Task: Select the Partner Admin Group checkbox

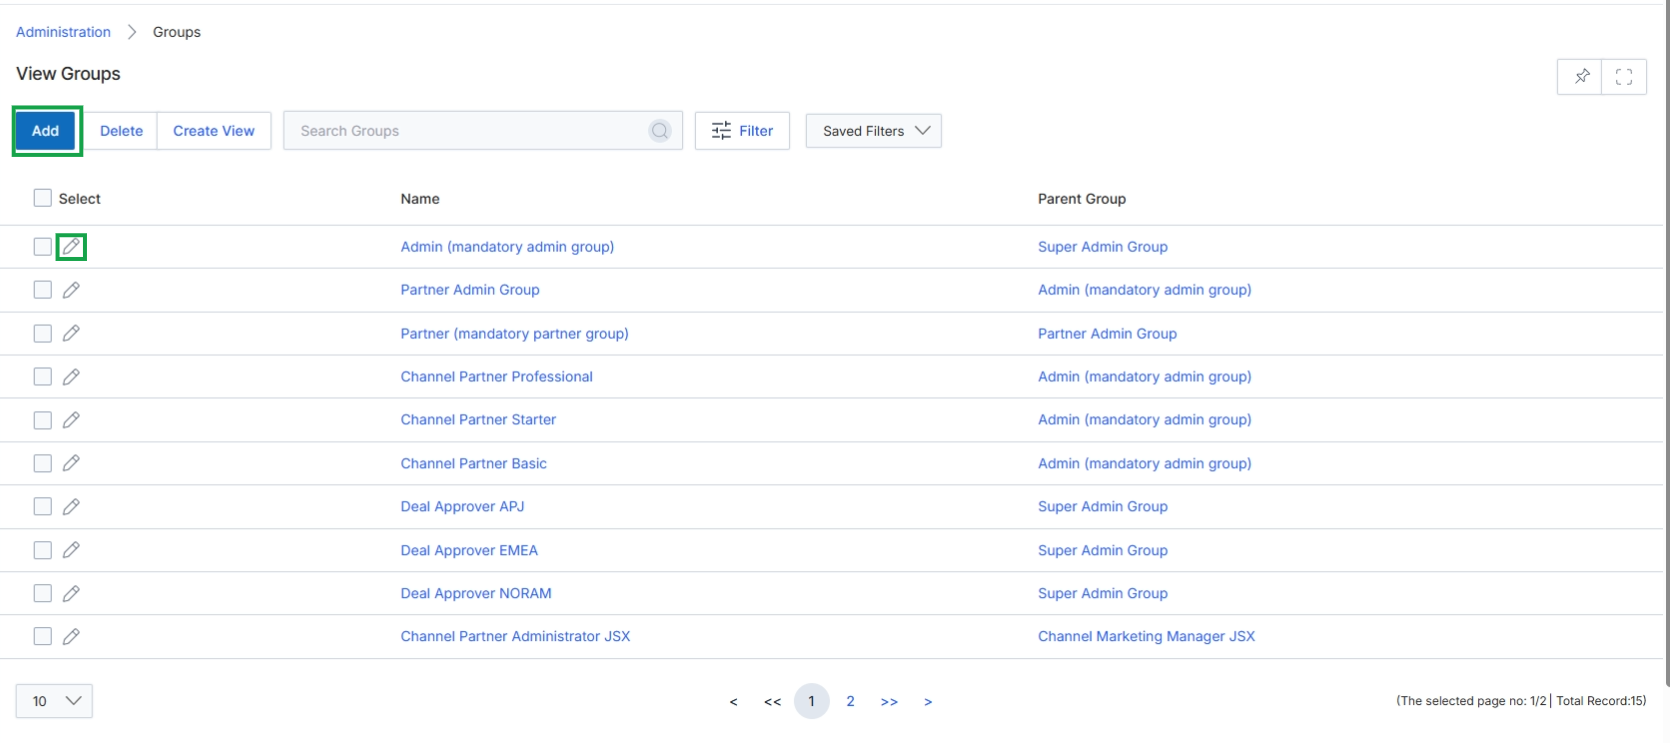Action: click(x=42, y=290)
